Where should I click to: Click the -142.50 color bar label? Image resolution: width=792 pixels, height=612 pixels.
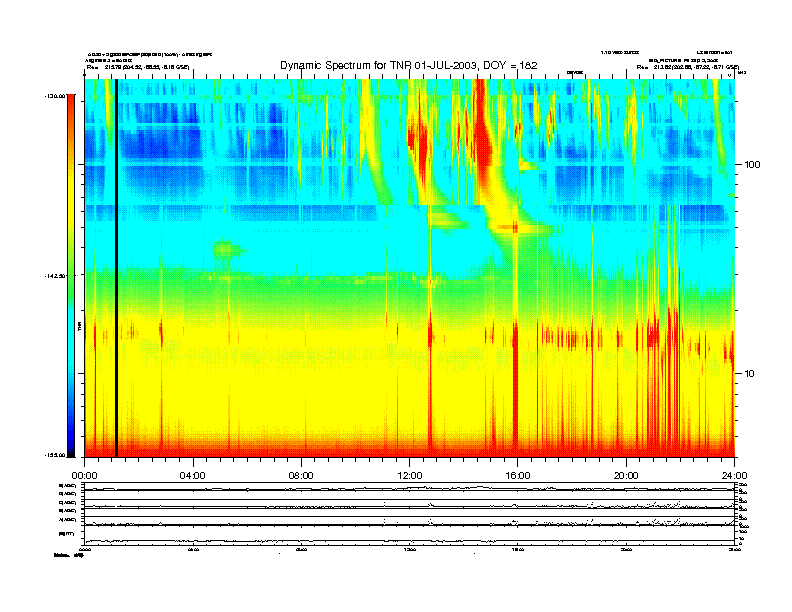[55, 276]
